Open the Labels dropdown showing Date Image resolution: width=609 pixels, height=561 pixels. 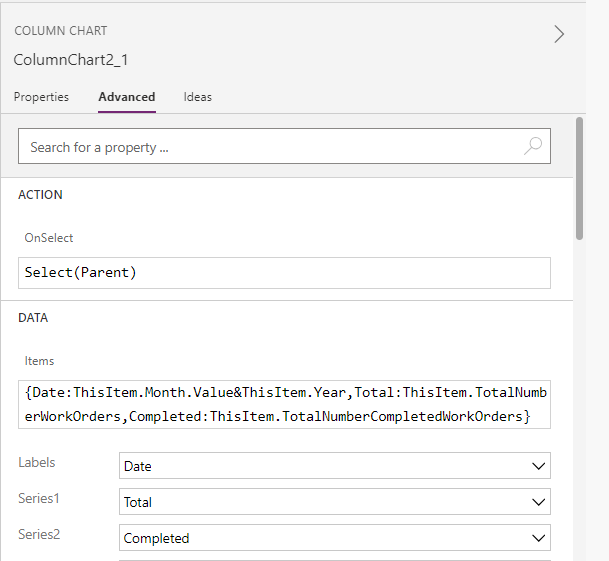point(335,465)
